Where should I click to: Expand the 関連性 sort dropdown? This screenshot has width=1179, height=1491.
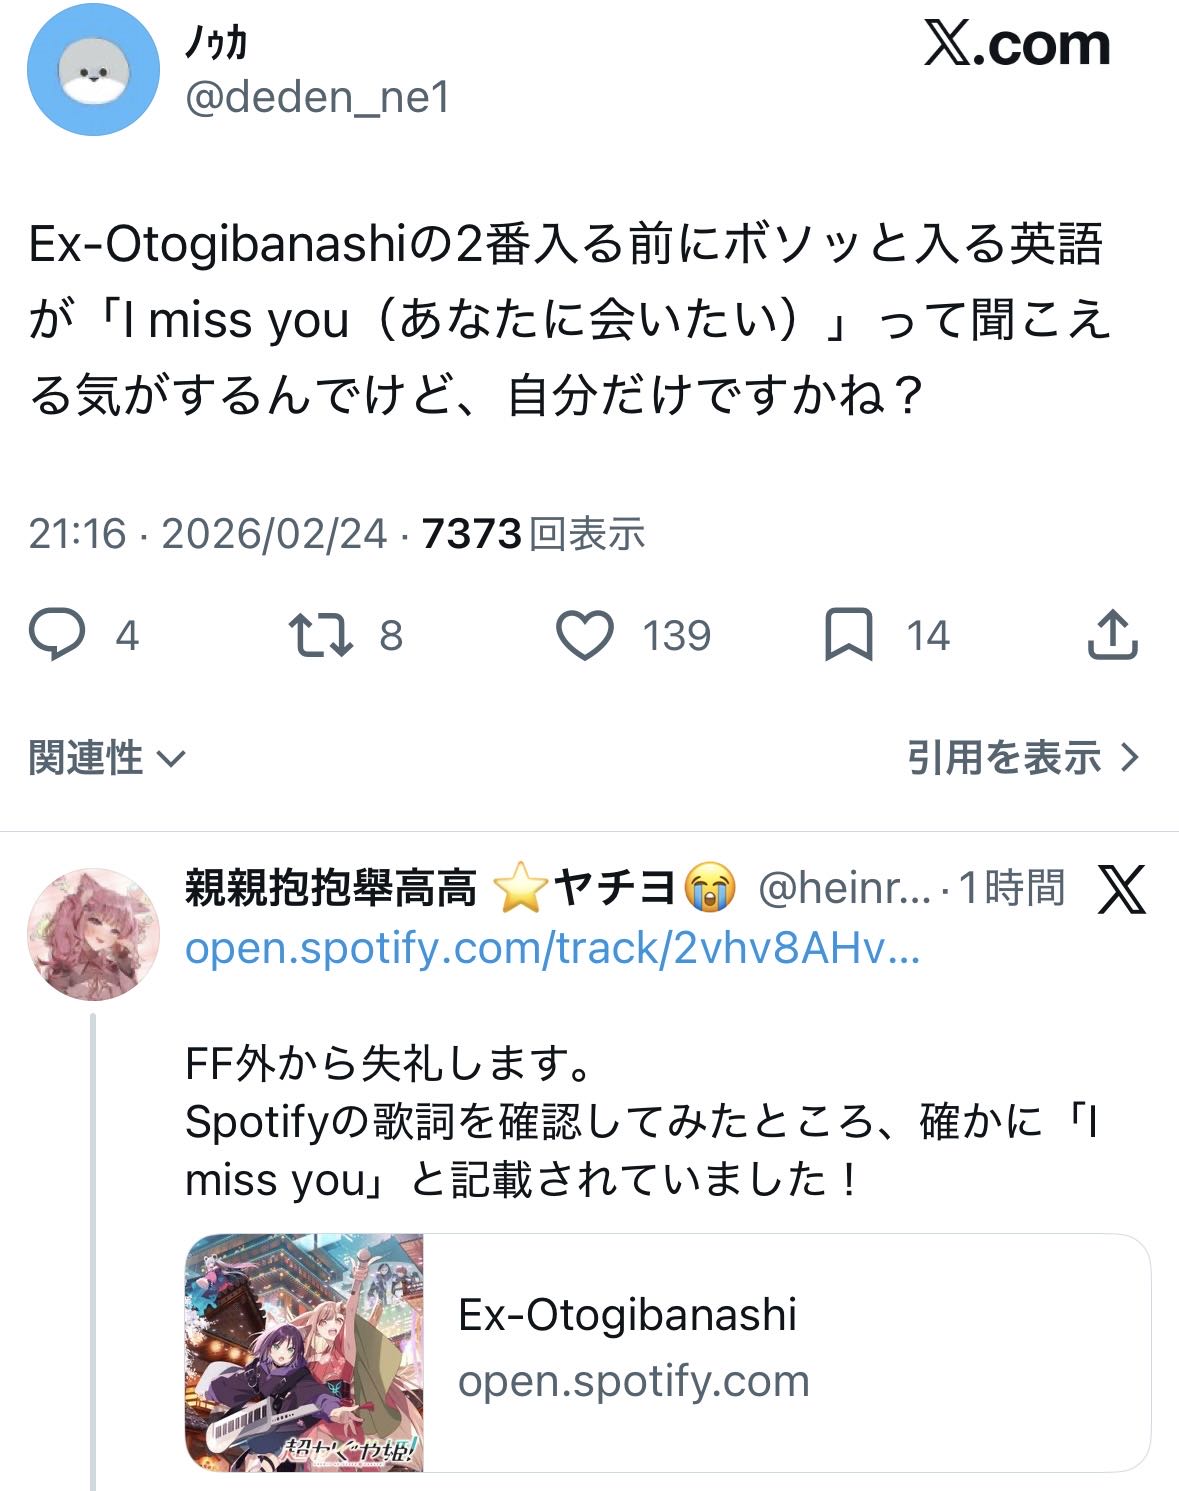click(107, 757)
